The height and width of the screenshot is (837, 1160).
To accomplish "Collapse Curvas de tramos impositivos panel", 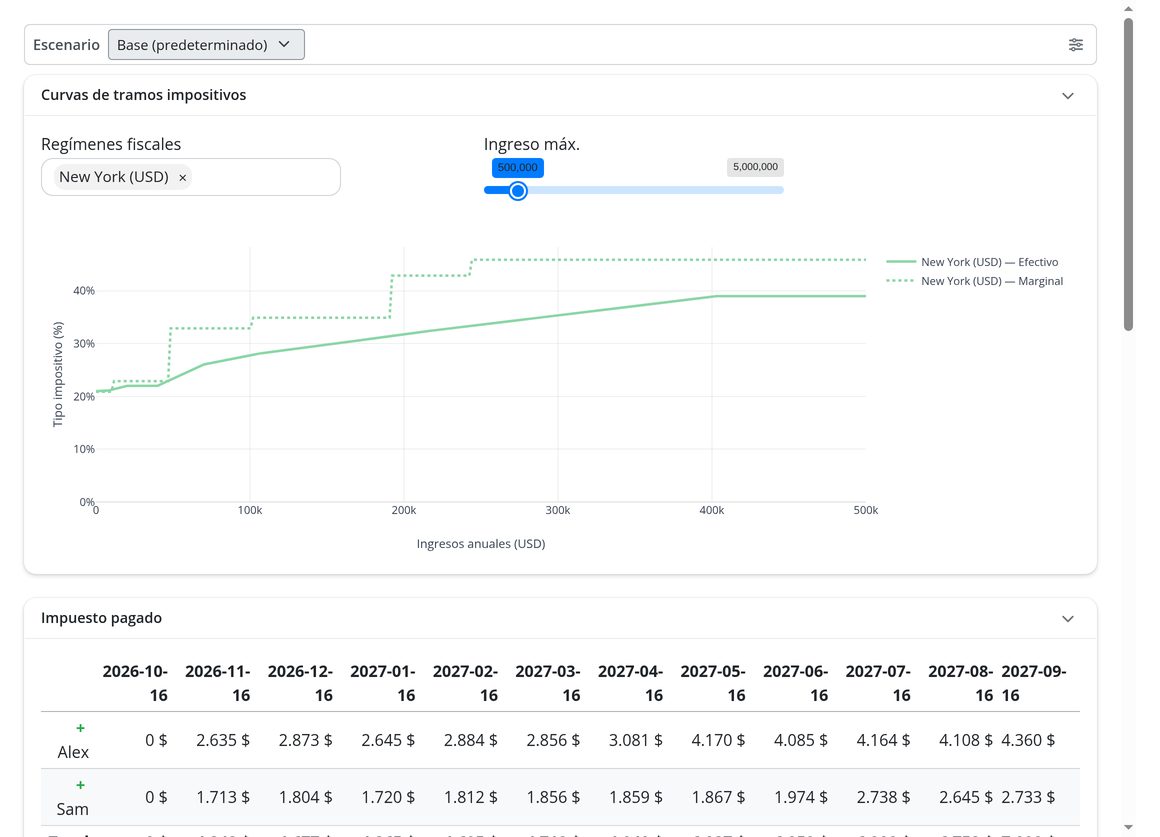I will [x=1068, y=95].
